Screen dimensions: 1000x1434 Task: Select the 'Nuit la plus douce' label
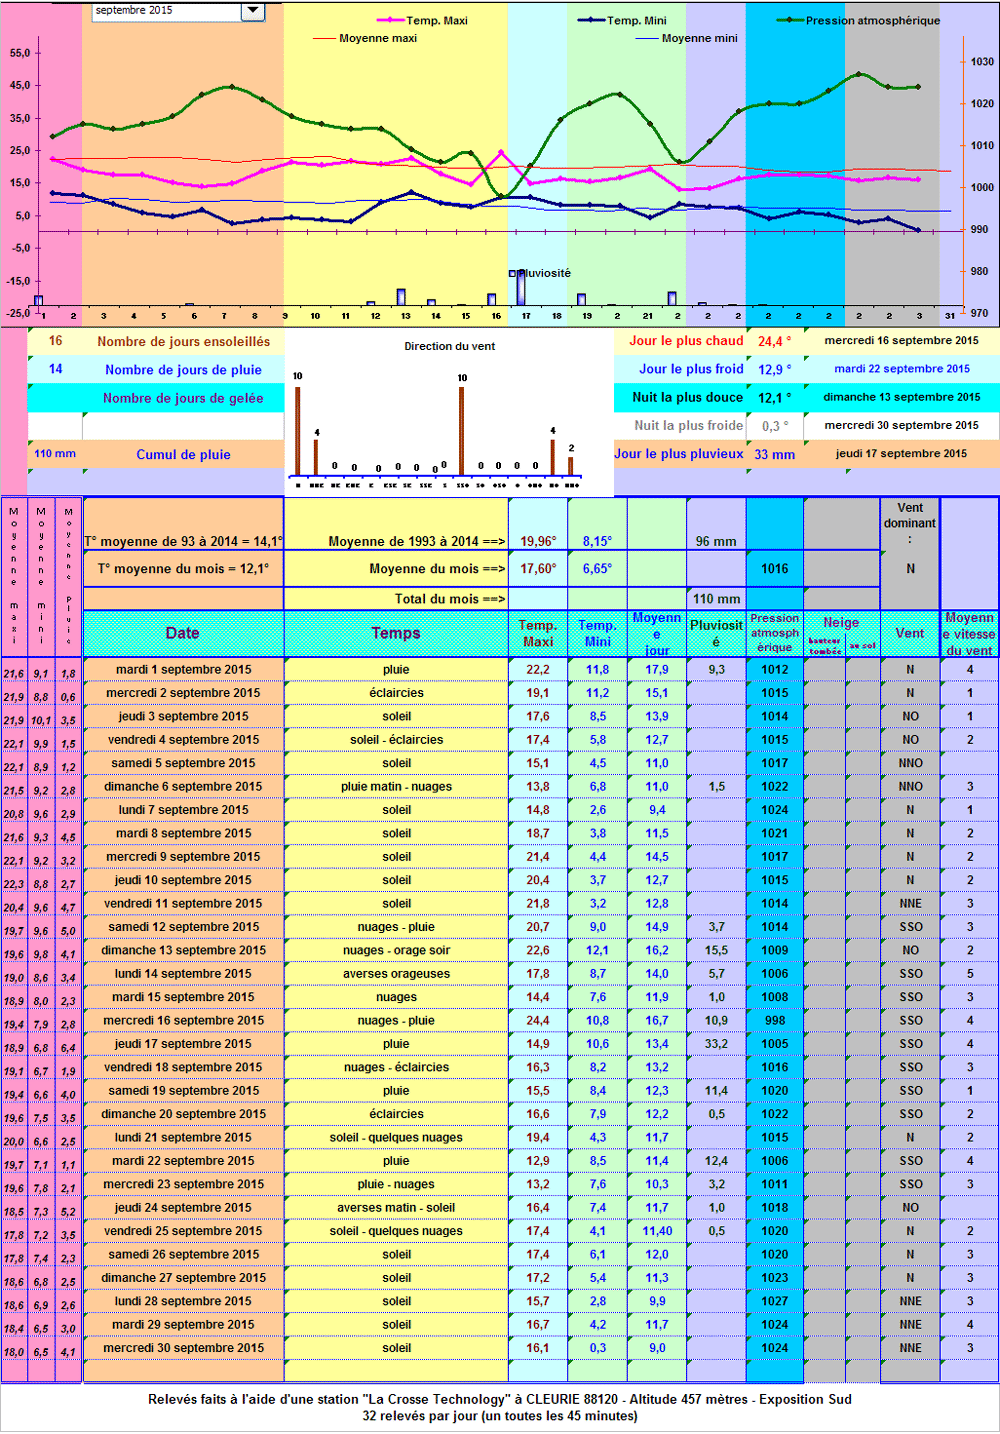point(687,397)
